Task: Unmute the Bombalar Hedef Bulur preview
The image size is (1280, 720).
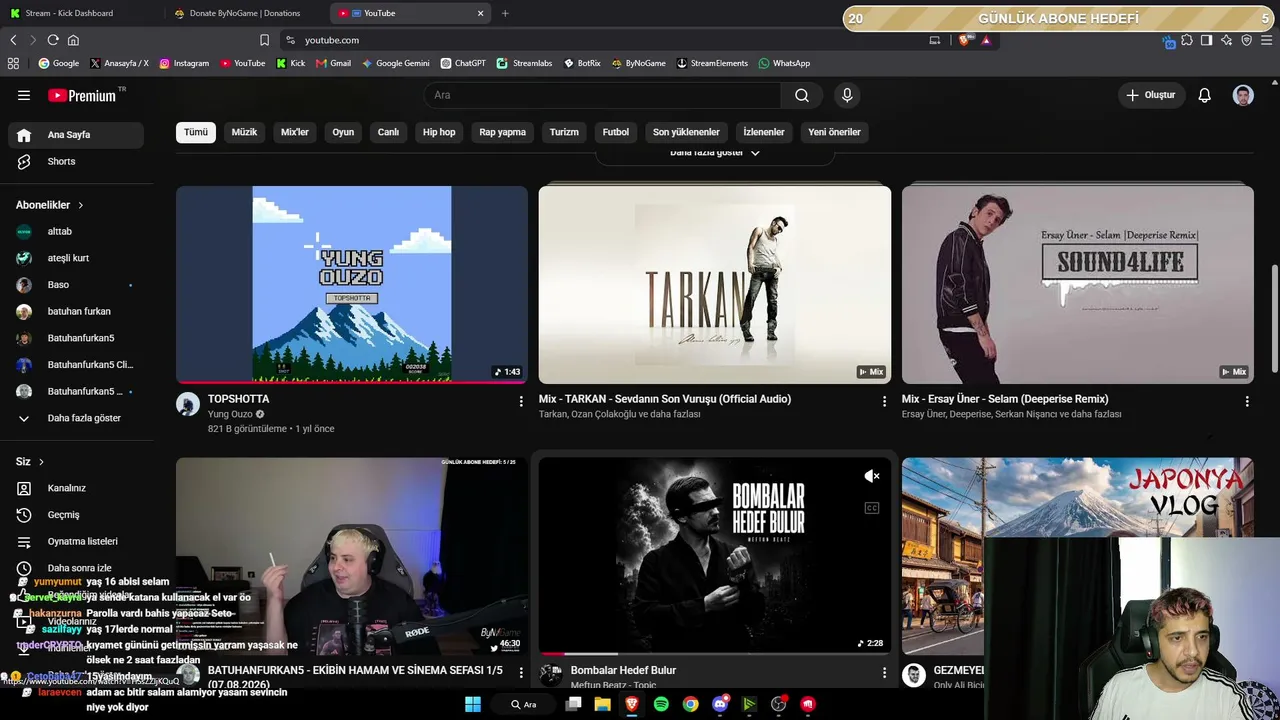Action: point(872,477)
